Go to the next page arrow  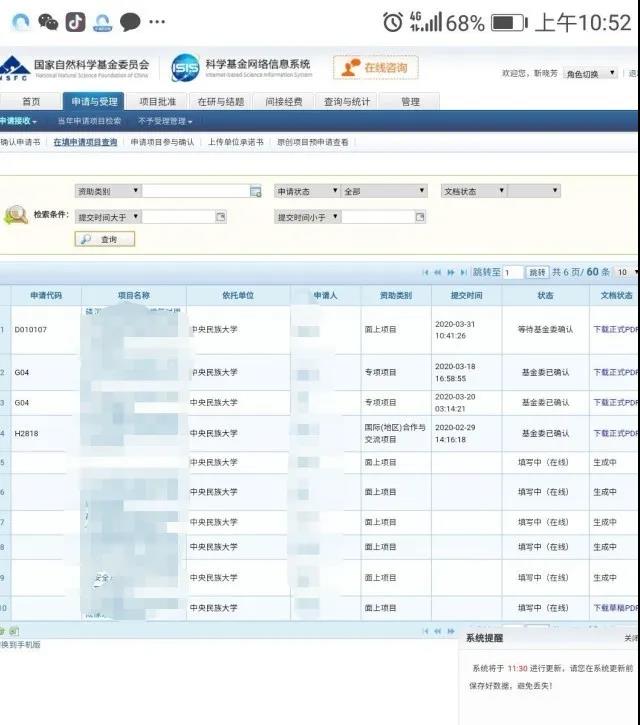[451, 272]
